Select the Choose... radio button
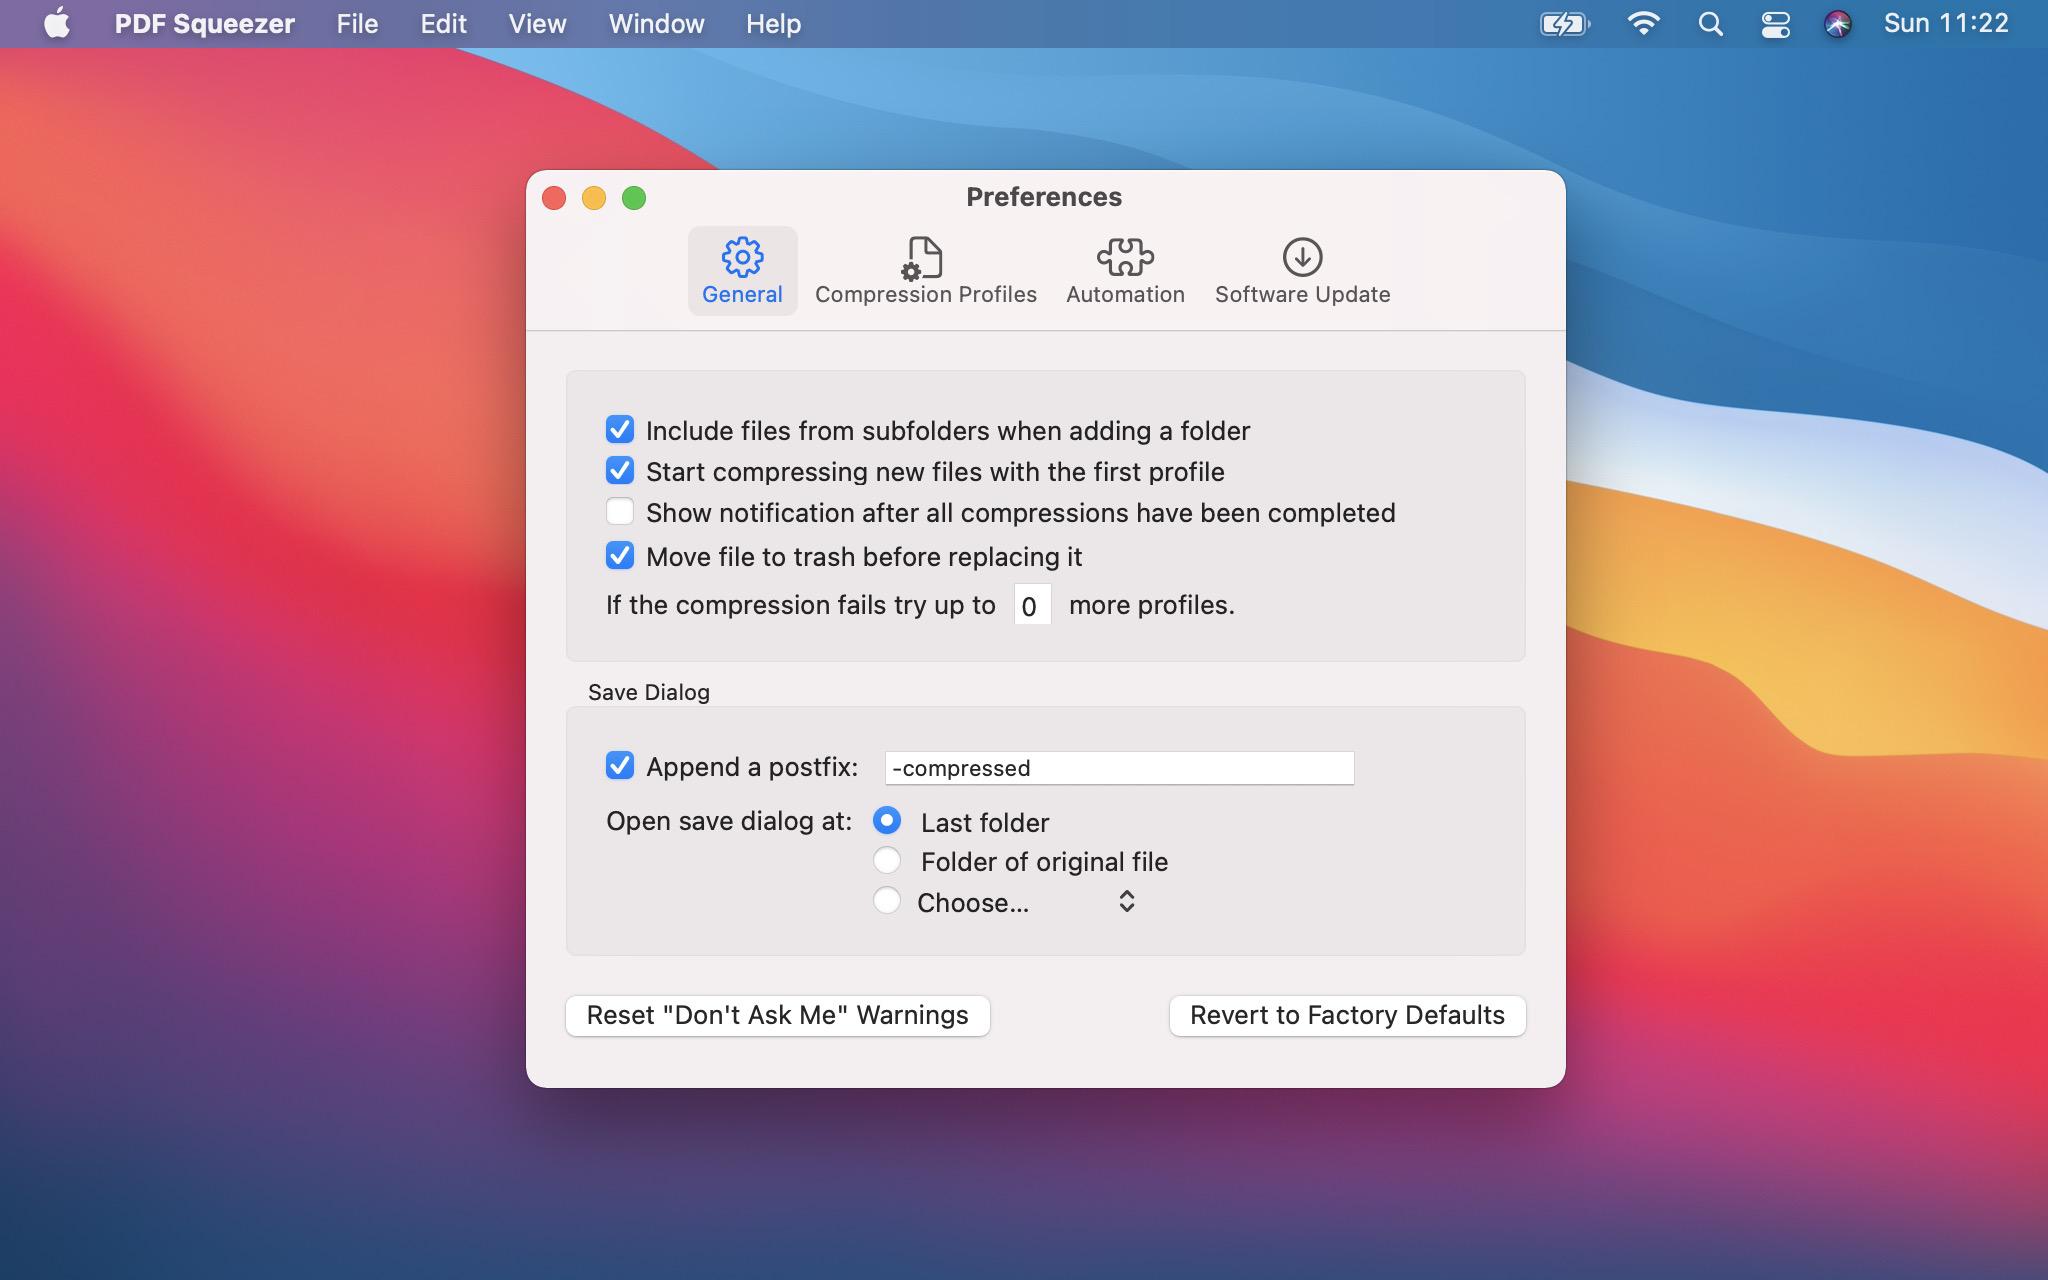This screenshot has width=2048, height=1280. (x=887, y=901)
